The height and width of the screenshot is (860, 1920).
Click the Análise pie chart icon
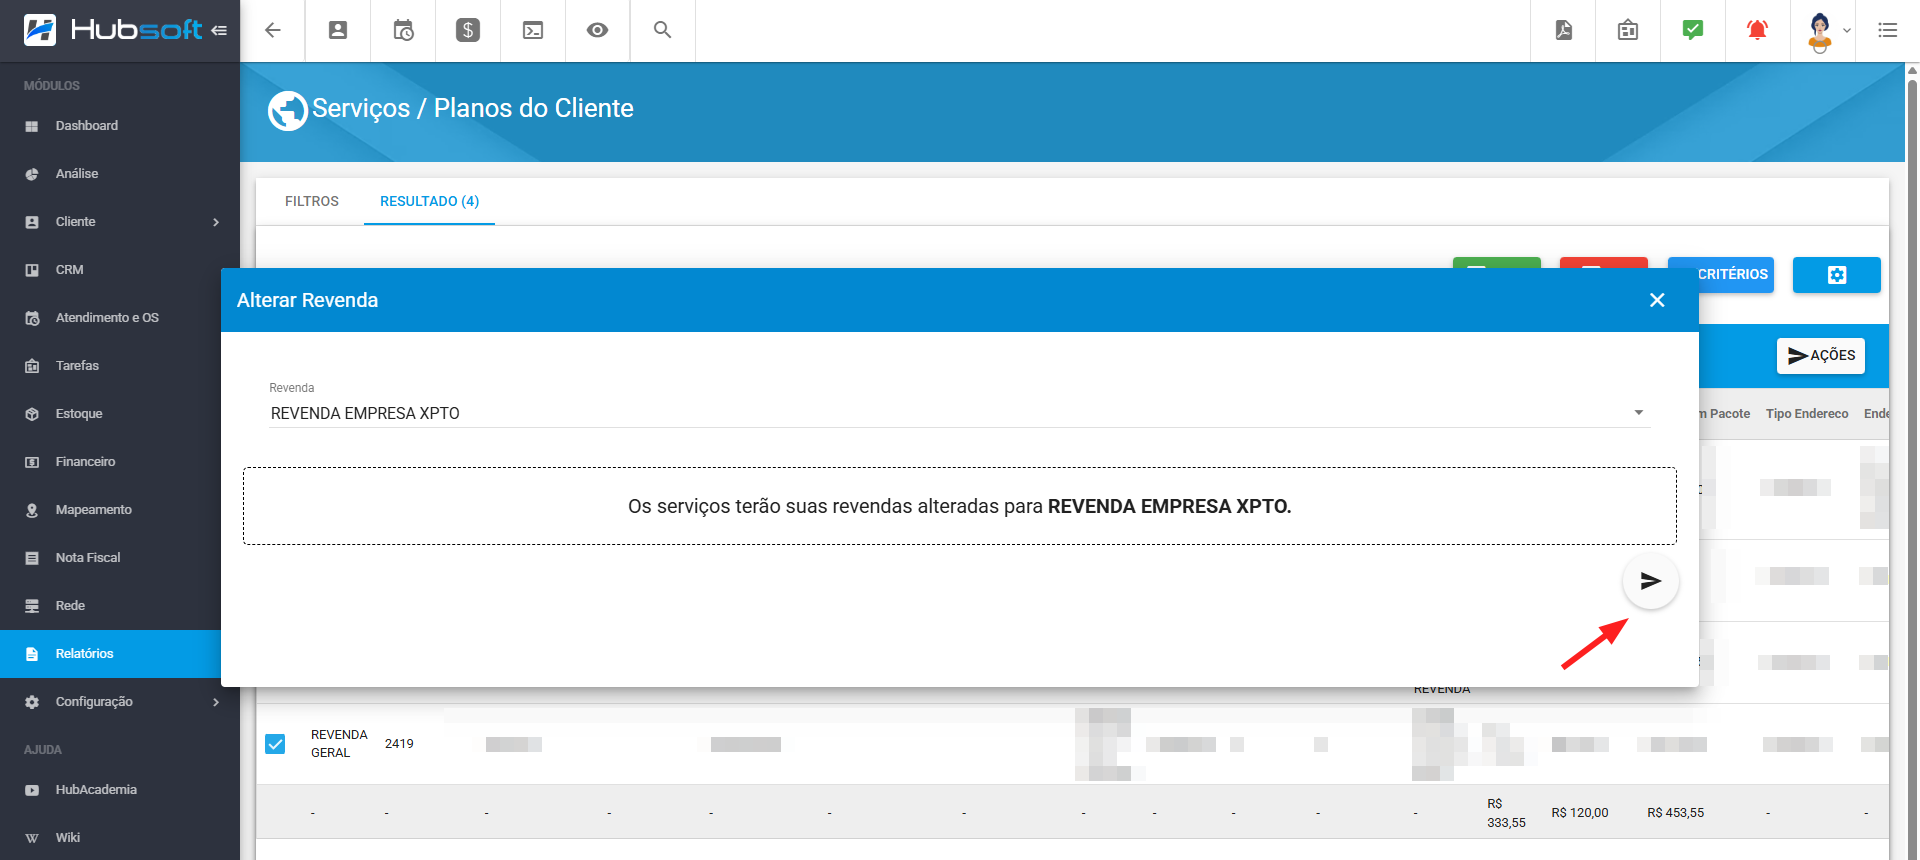[32, 174]
